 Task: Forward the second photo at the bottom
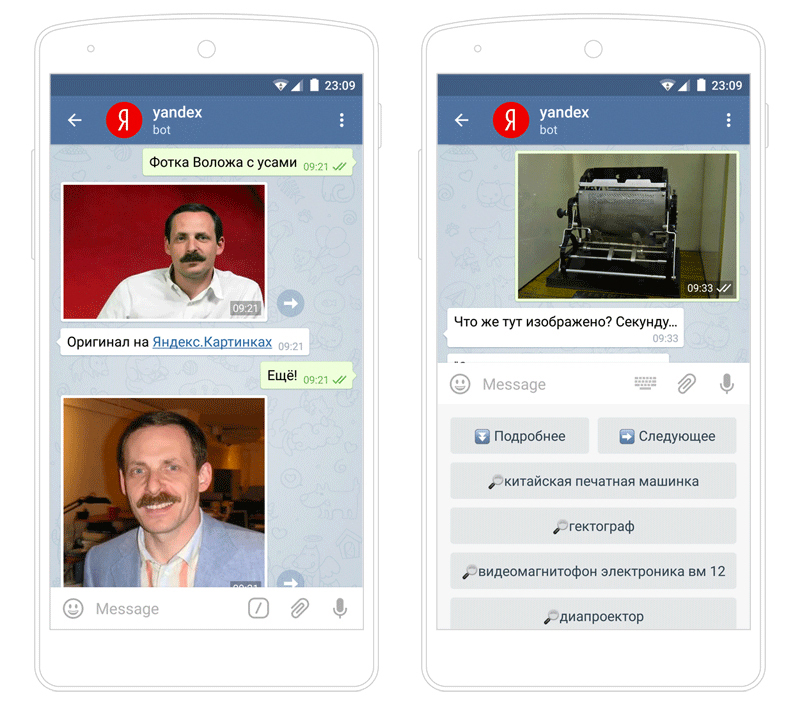290,579
